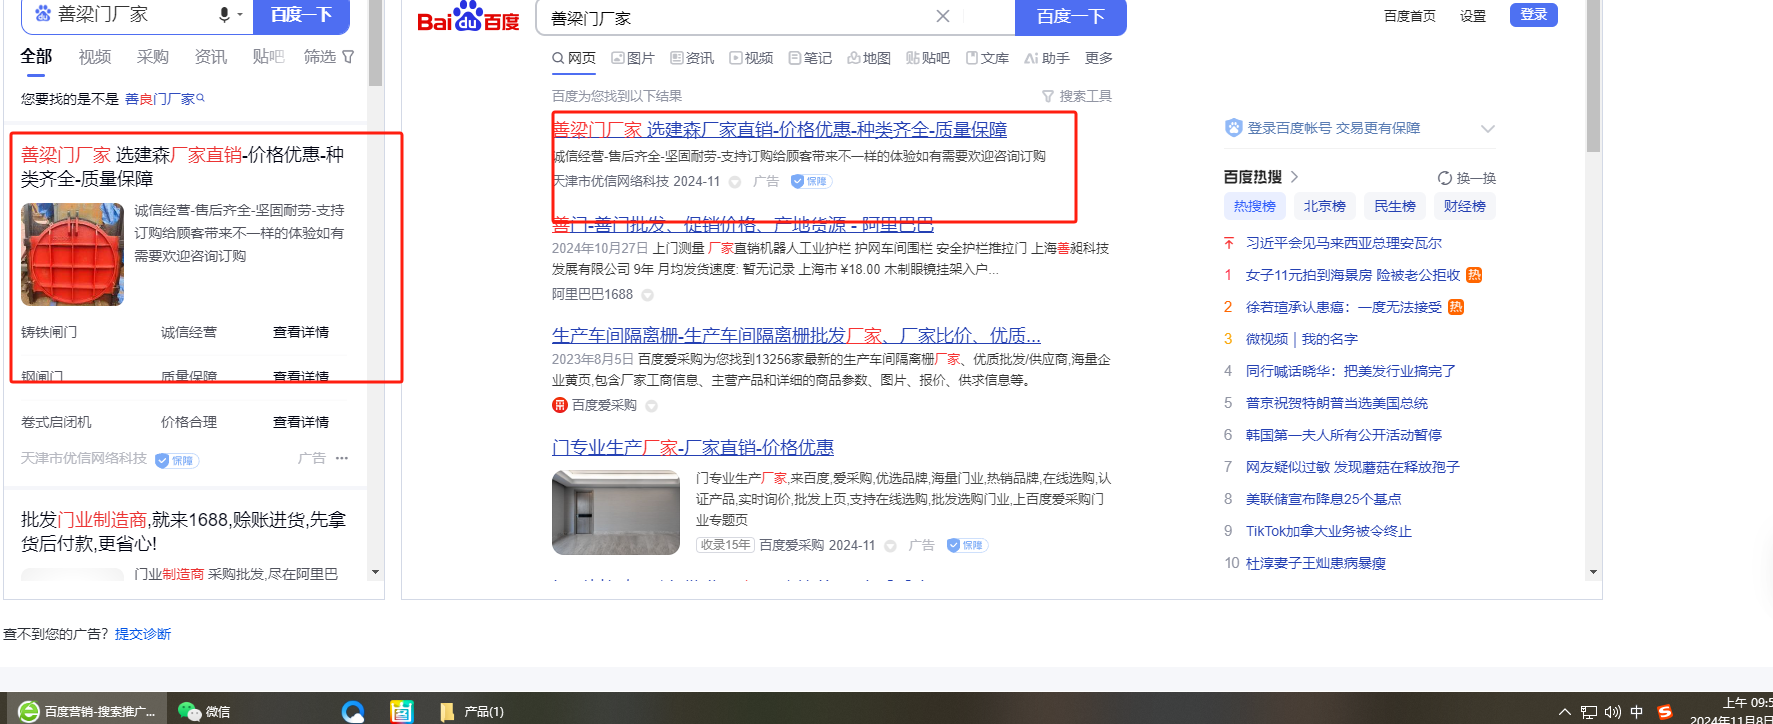The height and width of the screenshot is (724, 1773).
Task: Click the Baidu paw icon in mobile search box
Action: tap(43, 14)
